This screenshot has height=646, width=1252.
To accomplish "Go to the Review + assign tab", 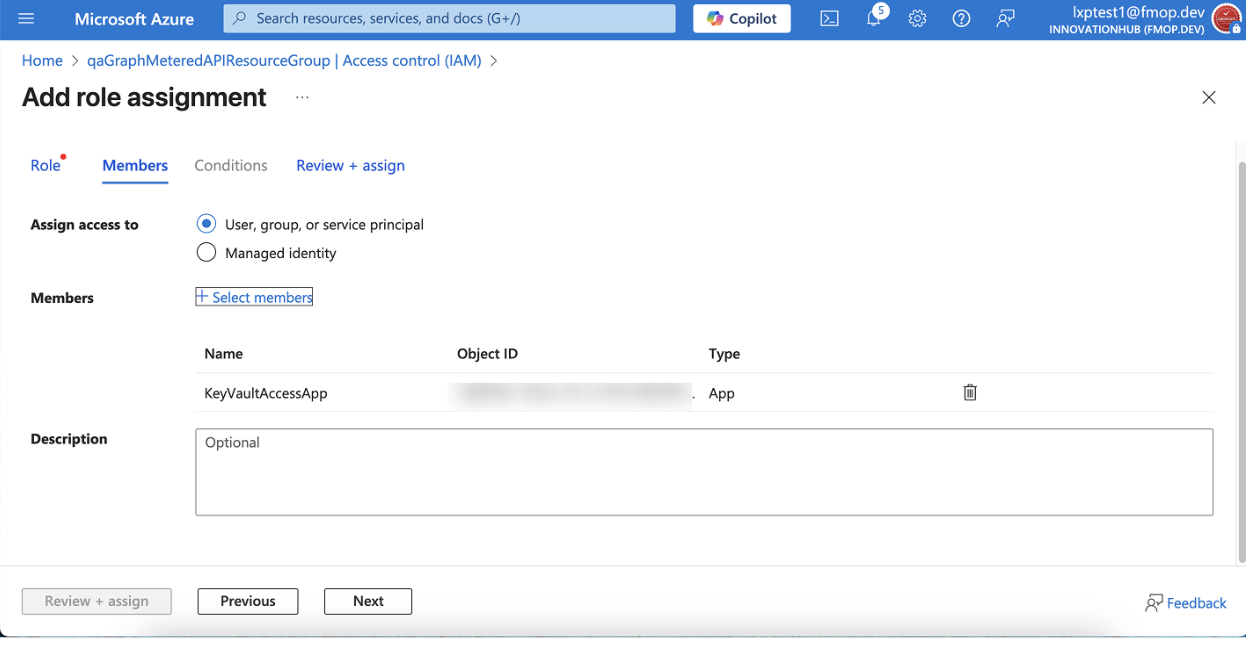I will (x=350, y=165).
